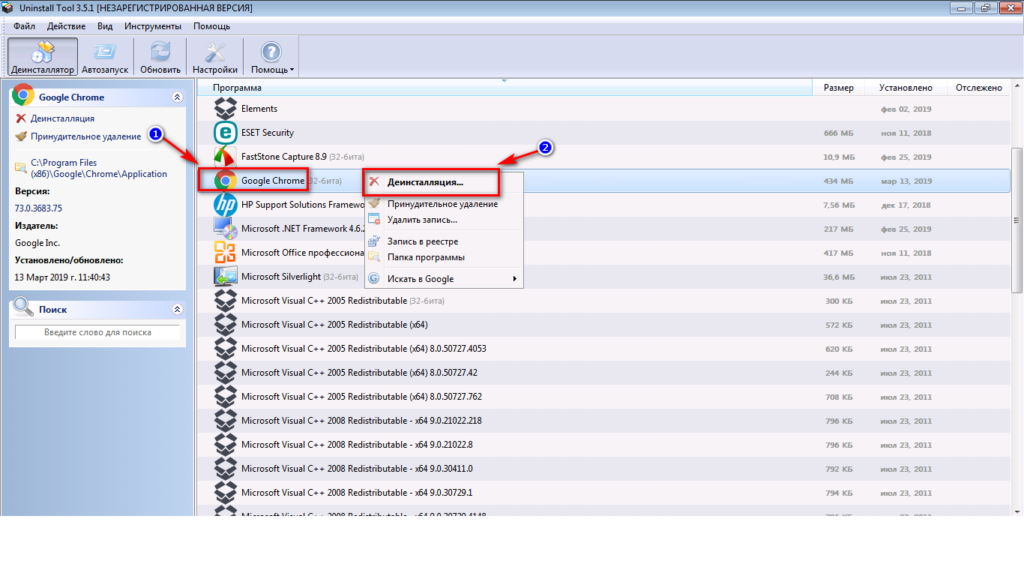1024x576 pixels.
Task: Click Принудительное удаление link in sidebar
Action: pos(86,136)
